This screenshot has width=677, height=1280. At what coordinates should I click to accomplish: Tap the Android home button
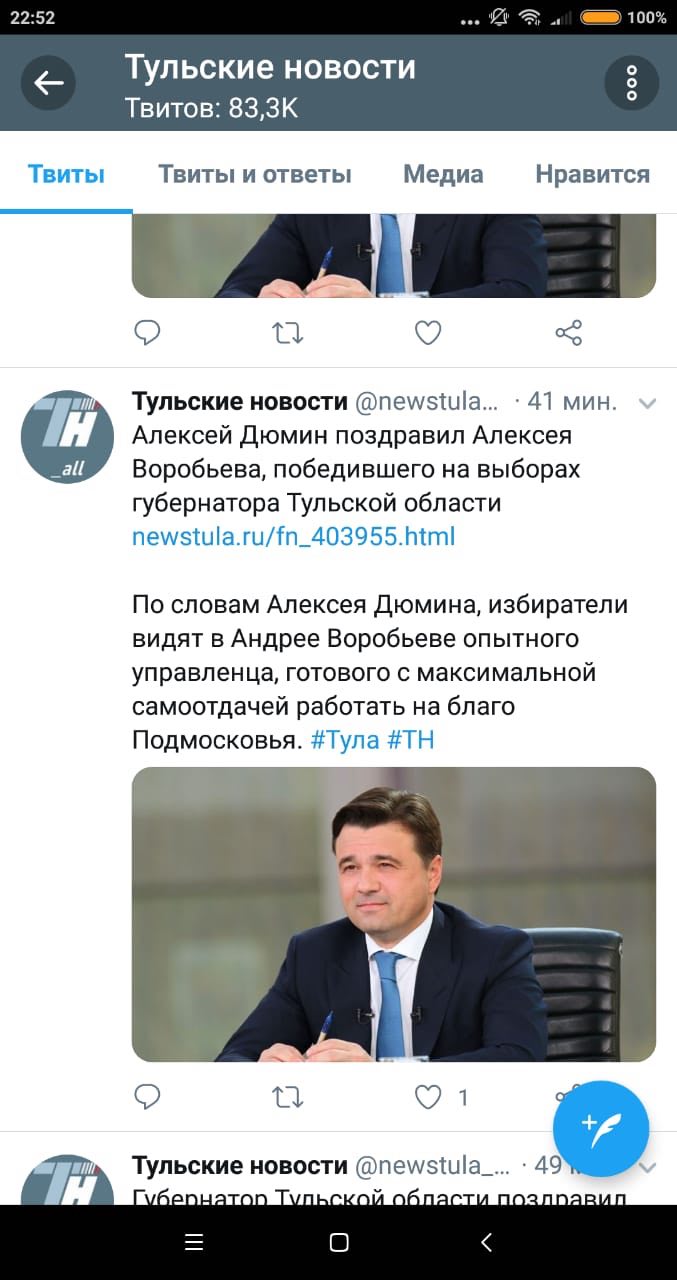coord(339,1242)
